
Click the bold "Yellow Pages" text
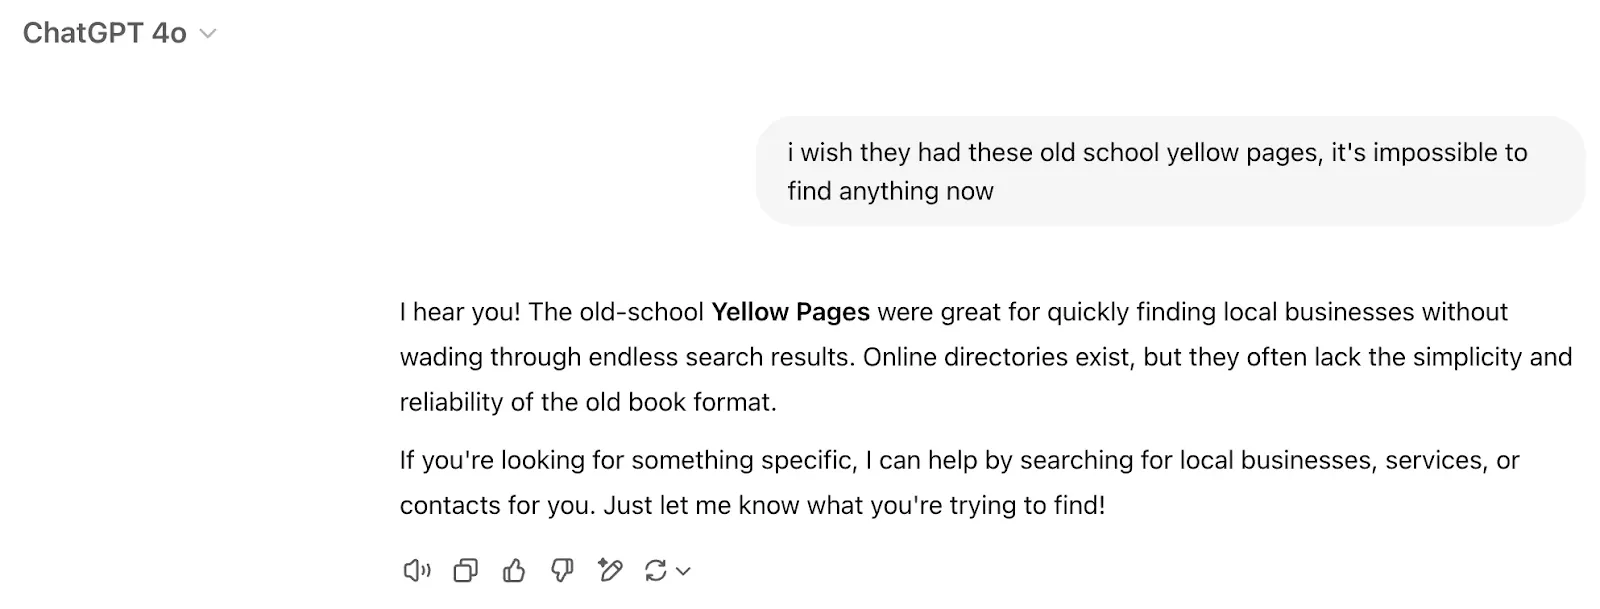790,312
